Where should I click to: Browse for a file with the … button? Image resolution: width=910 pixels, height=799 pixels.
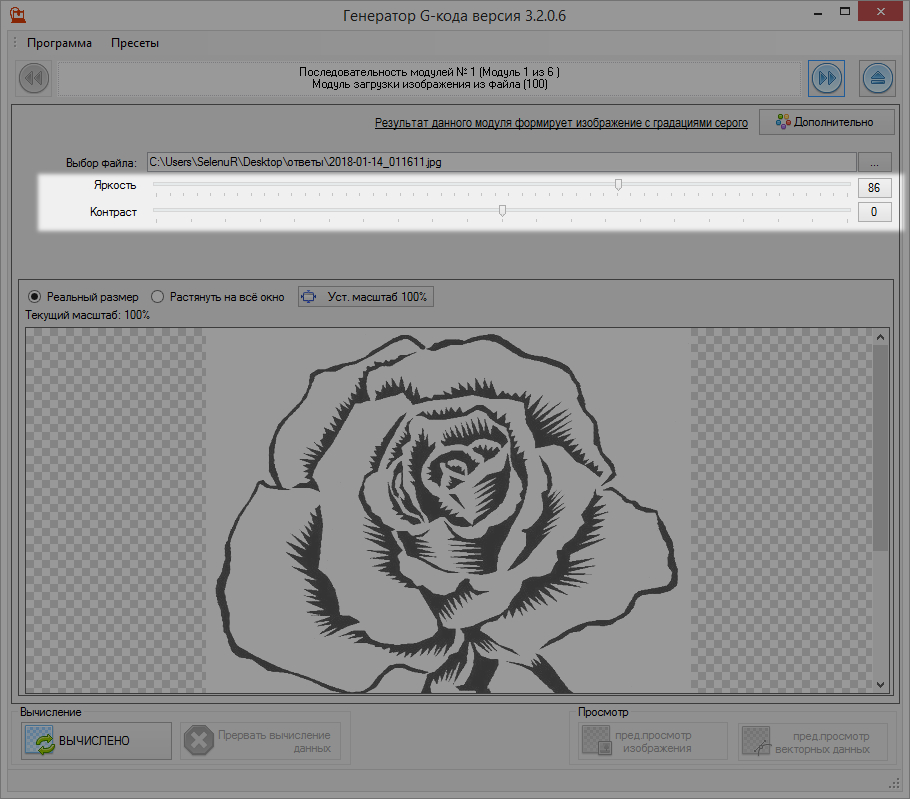point(875,162)
